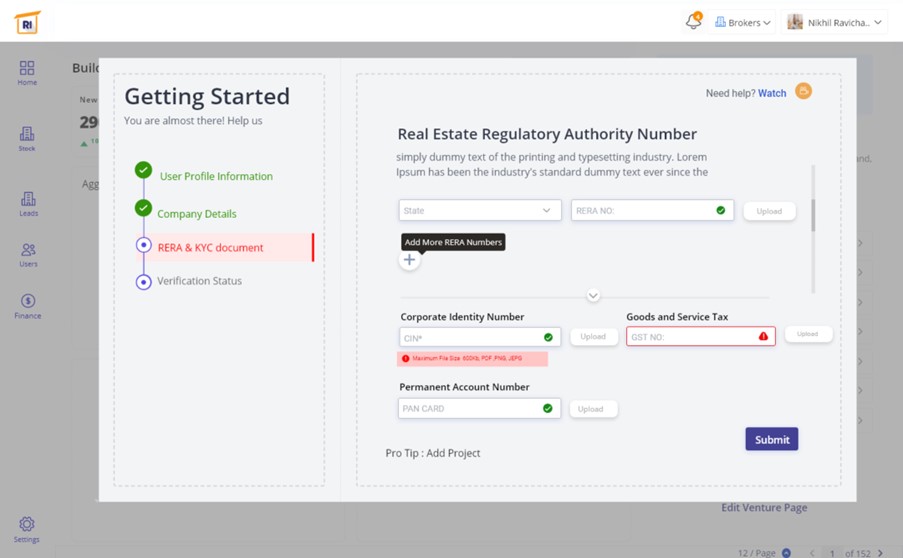
Task: Select the RERA & KYC document step
Action: click(210, 248)
